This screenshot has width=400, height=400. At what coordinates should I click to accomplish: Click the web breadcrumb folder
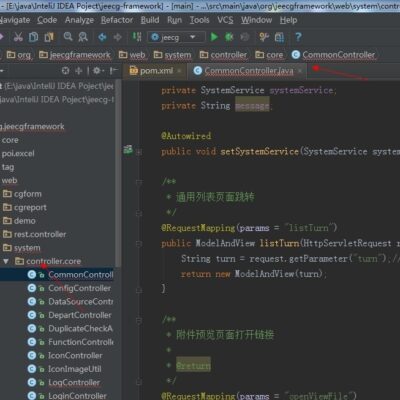tap(132, 55)
